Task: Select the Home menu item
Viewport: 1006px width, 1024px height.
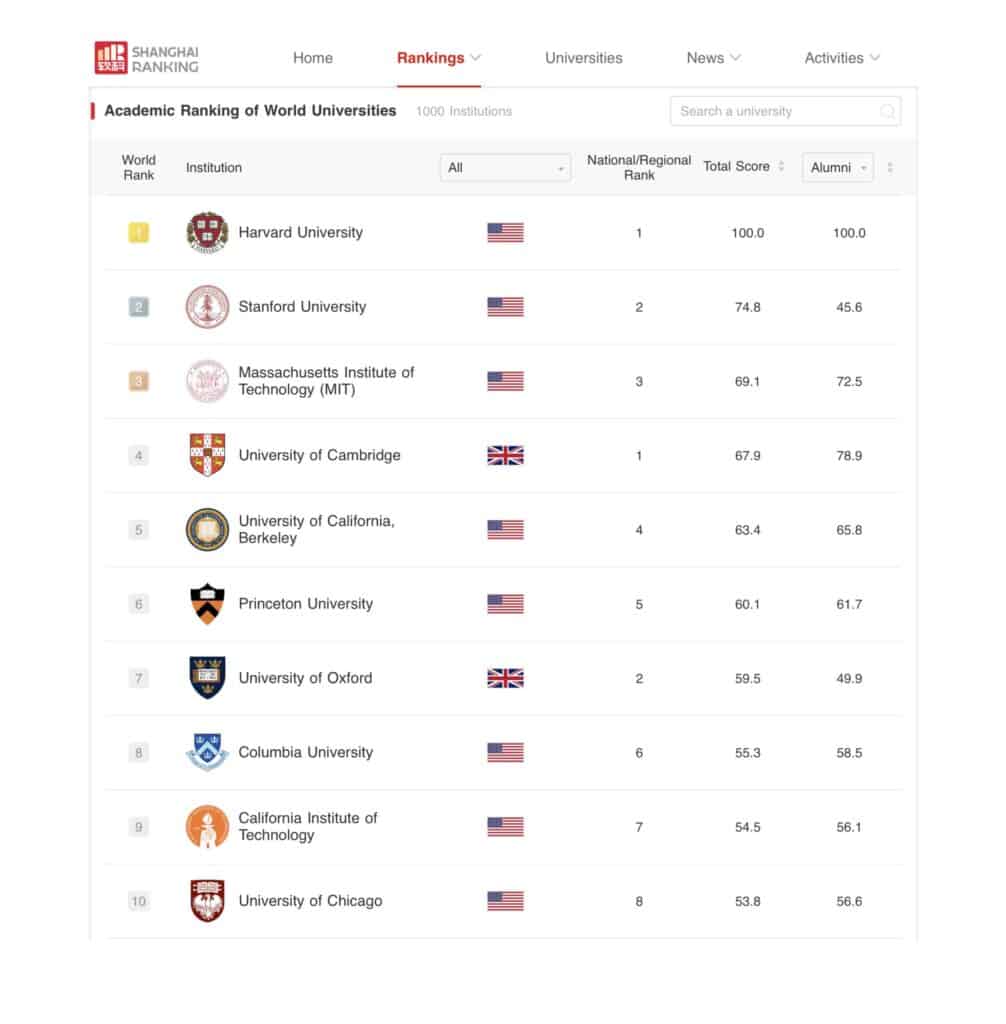Action: pos(313,58)
